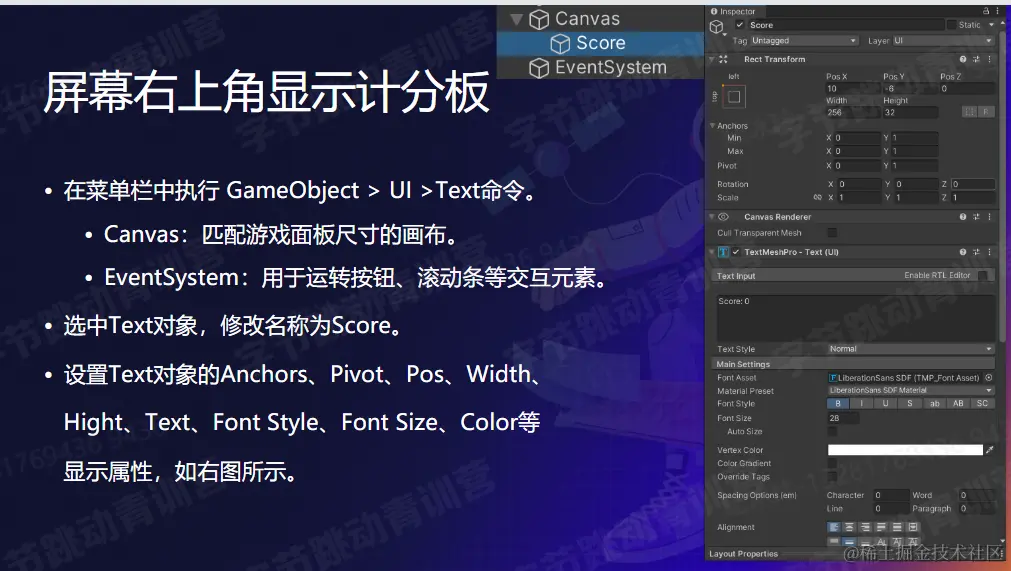
Task: Open Canvas Renderer help reference icon
Action: point(963,217)
